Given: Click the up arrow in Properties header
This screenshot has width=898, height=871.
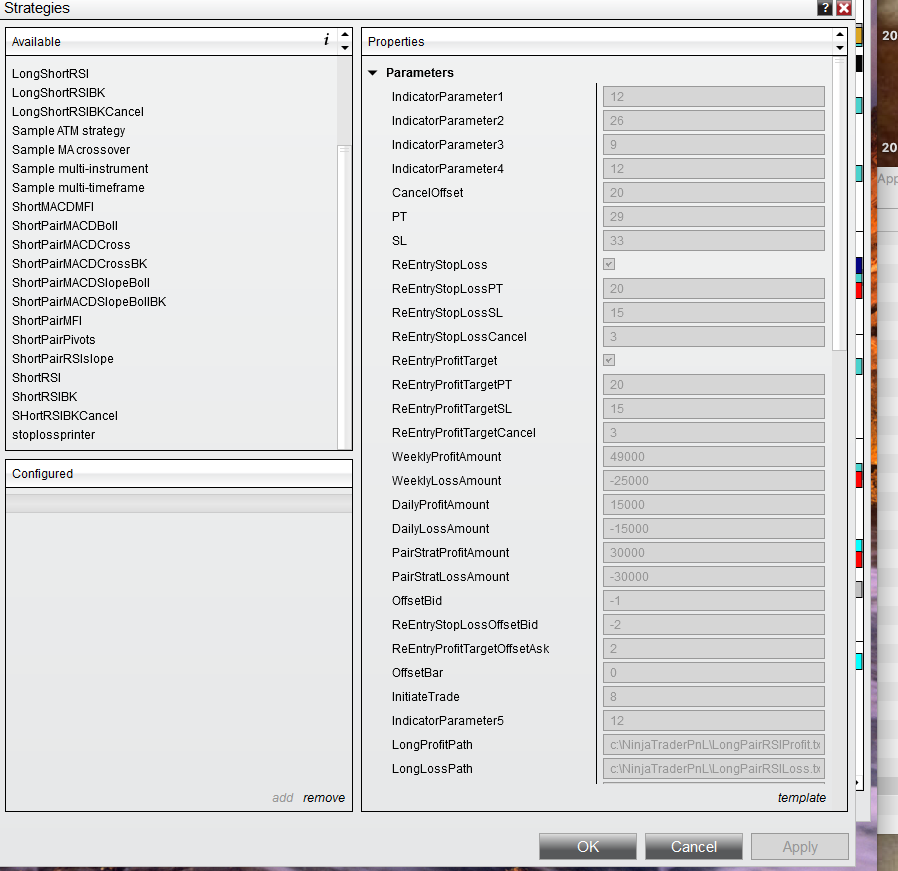Looking at the screenshot, I should click(x=840, y=34).
